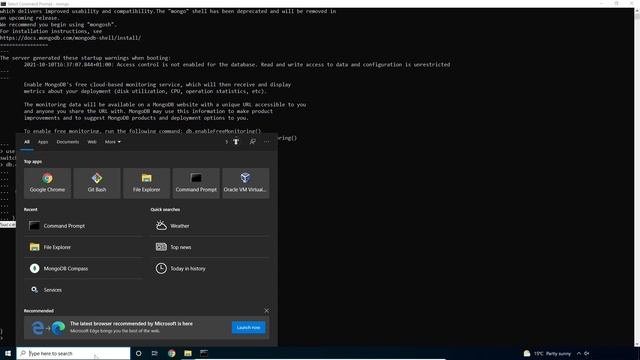Image resolution: width=640 pixels, height=360 pixels.
Task: Switch to the Web search tab
Action: [92, 142]
